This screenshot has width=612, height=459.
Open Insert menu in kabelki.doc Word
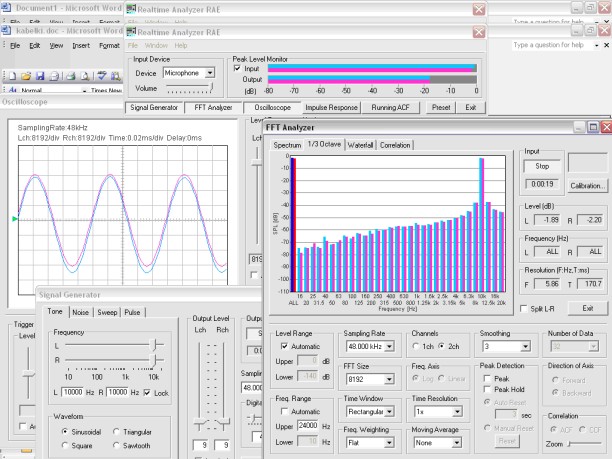click(81, 46)
